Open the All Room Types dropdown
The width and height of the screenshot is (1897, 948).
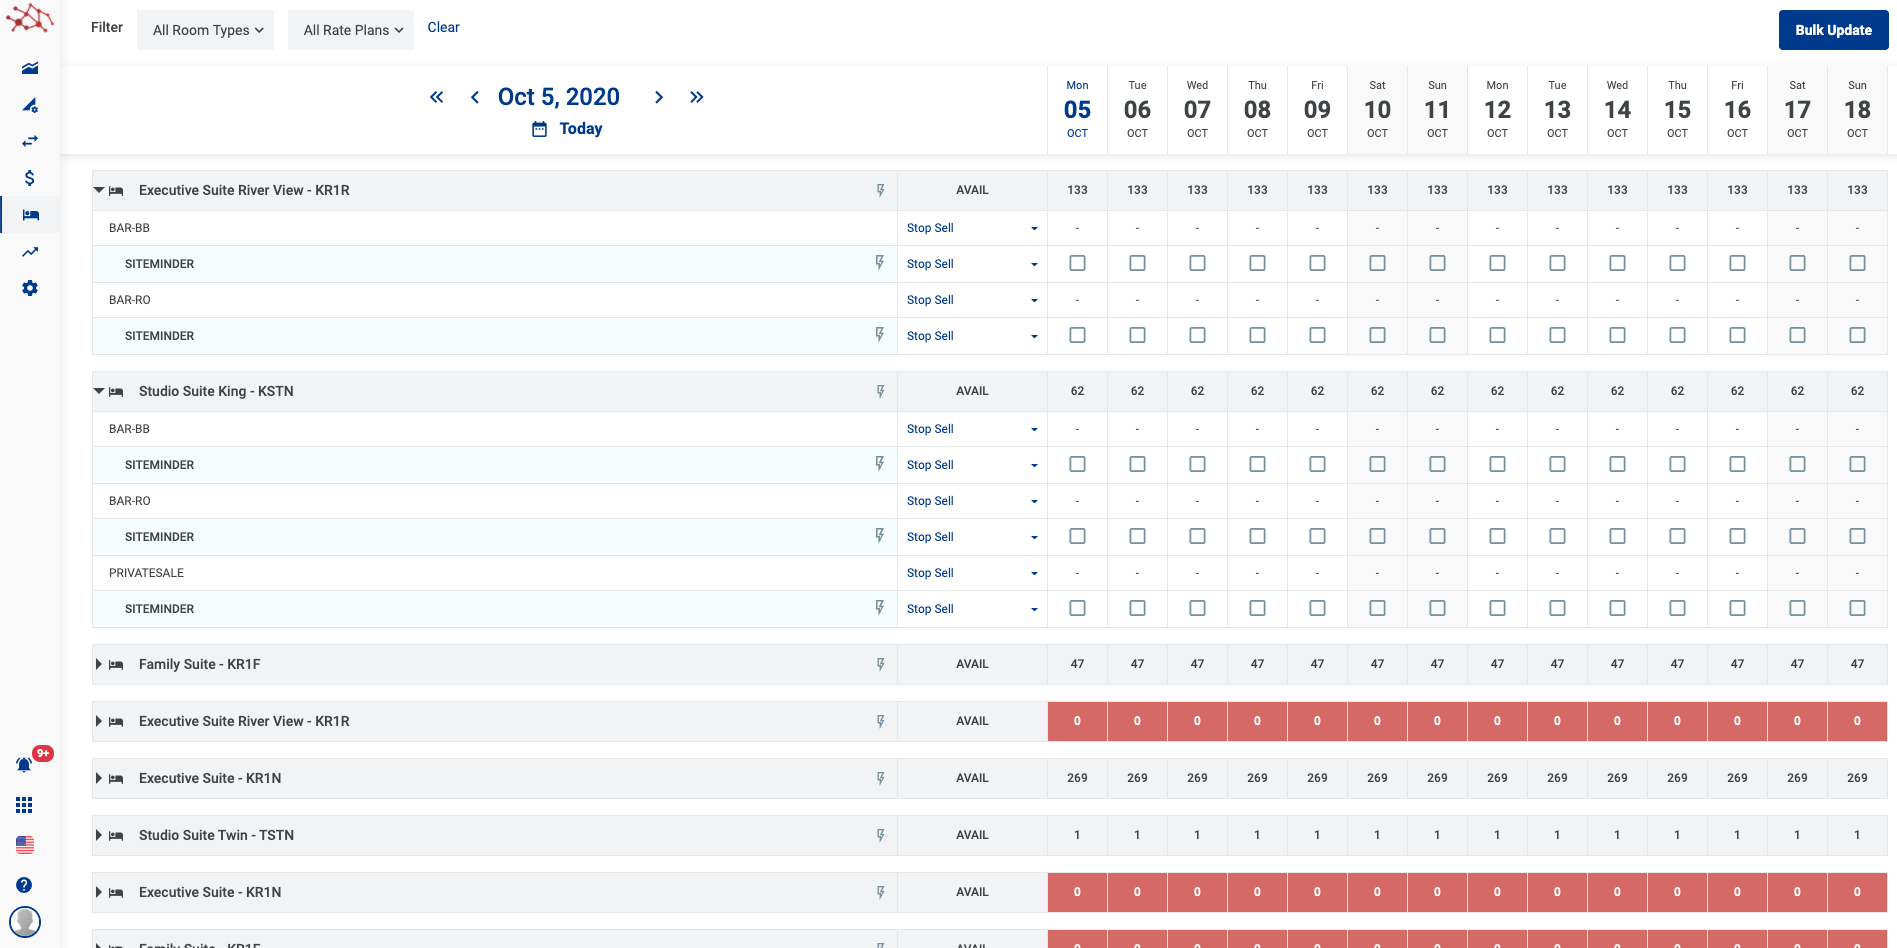coord(208,30)
